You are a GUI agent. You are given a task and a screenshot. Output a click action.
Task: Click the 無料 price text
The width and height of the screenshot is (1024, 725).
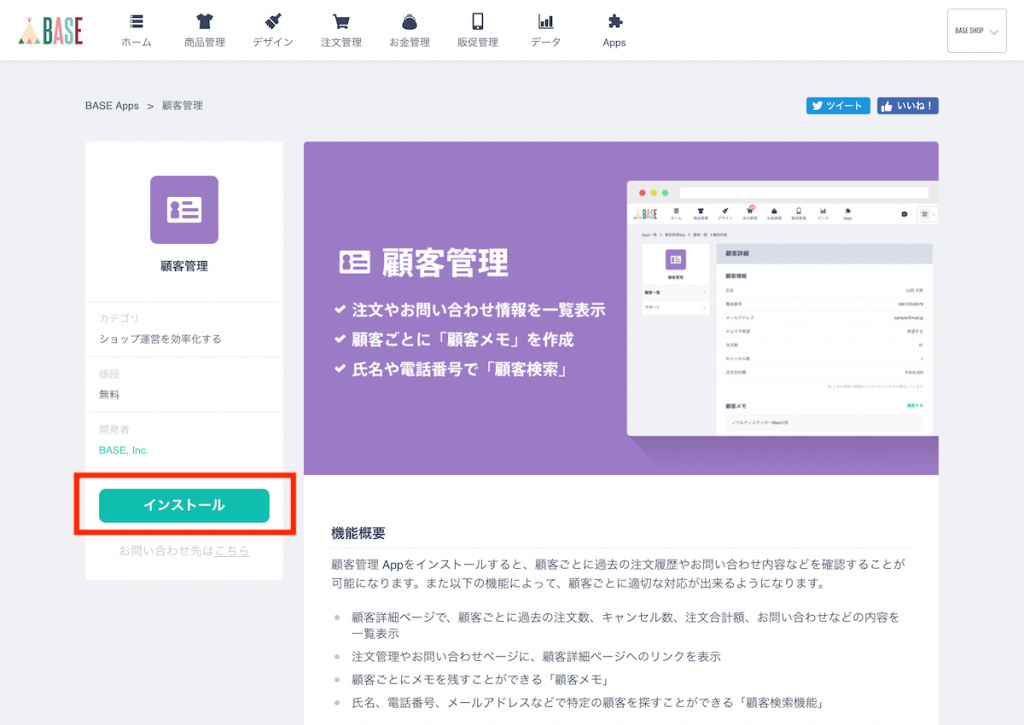tap(109, 395)
